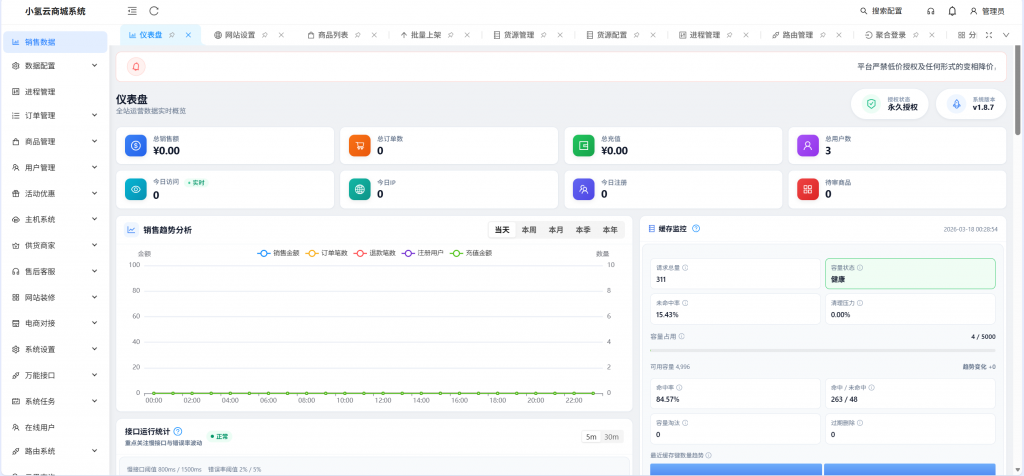Collapse the sidebar with the menu fold icon

click(133, 11)
